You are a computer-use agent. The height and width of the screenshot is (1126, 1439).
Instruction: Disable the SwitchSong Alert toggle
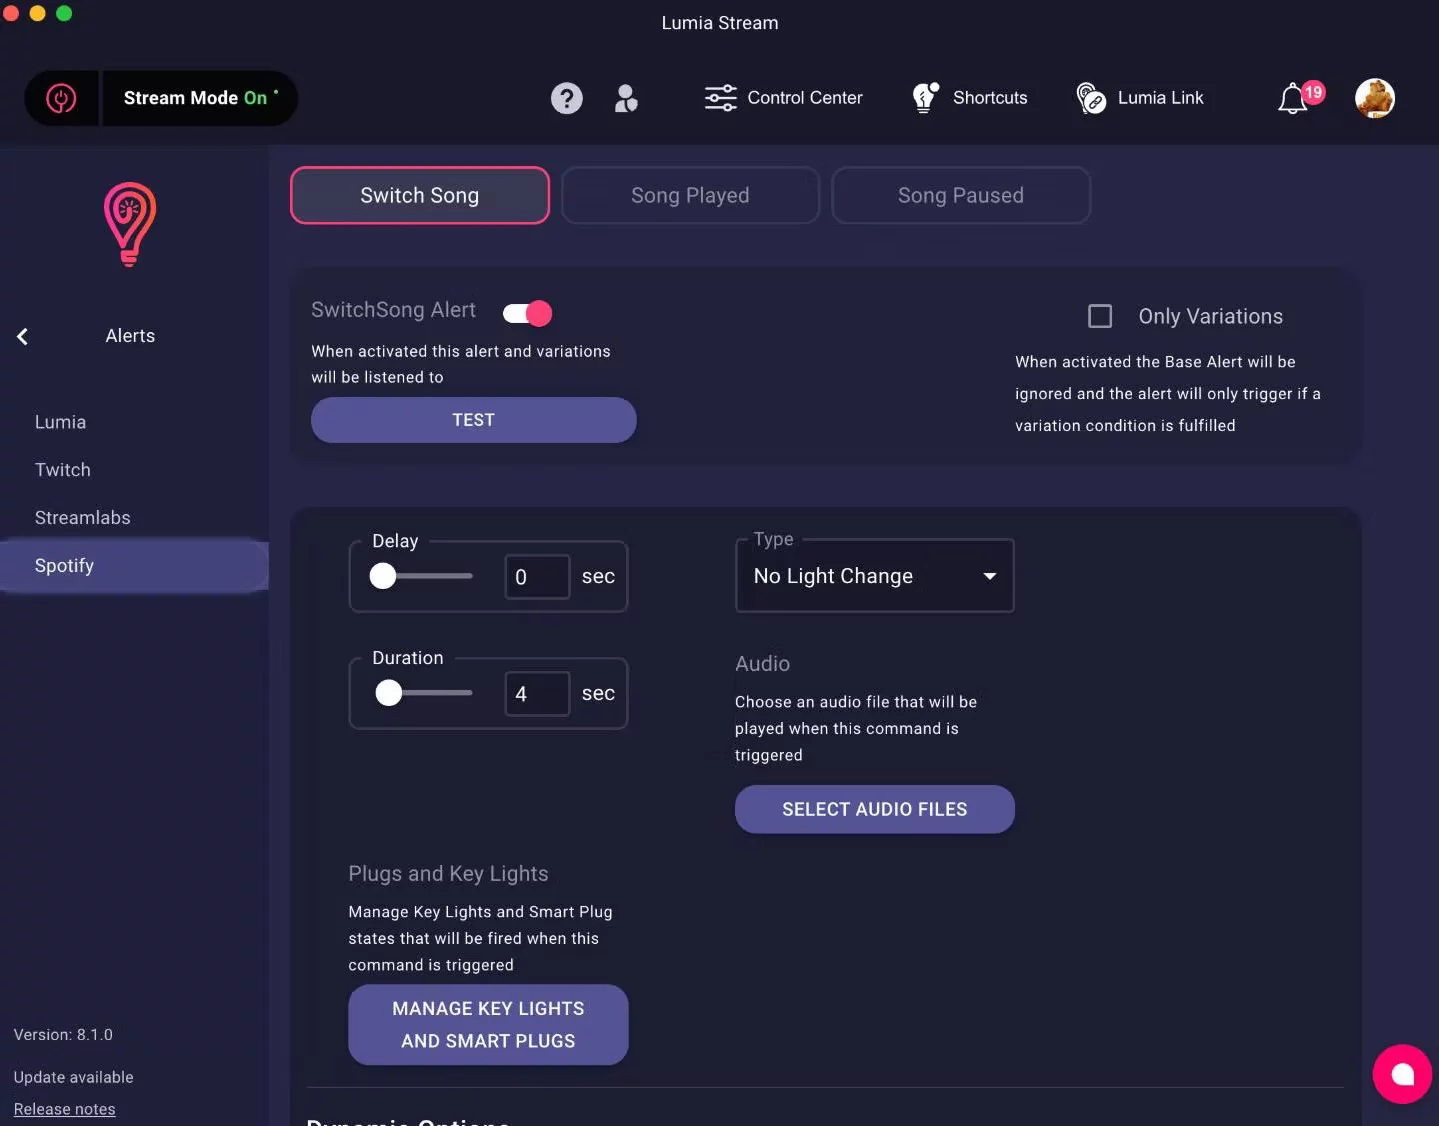point(527,314)
